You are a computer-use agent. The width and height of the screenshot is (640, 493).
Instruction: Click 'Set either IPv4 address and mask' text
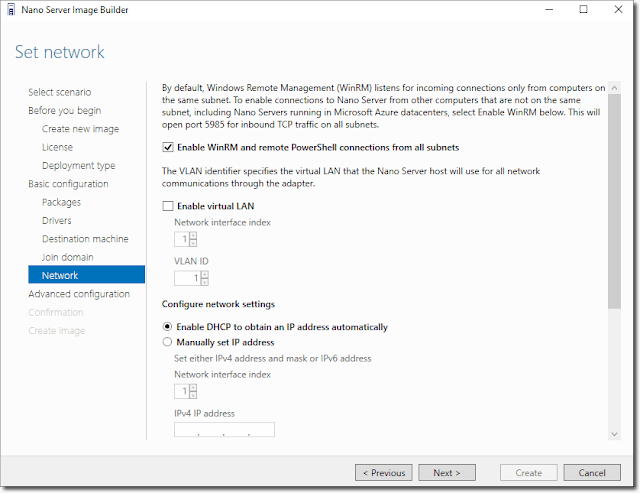(273, 358)
